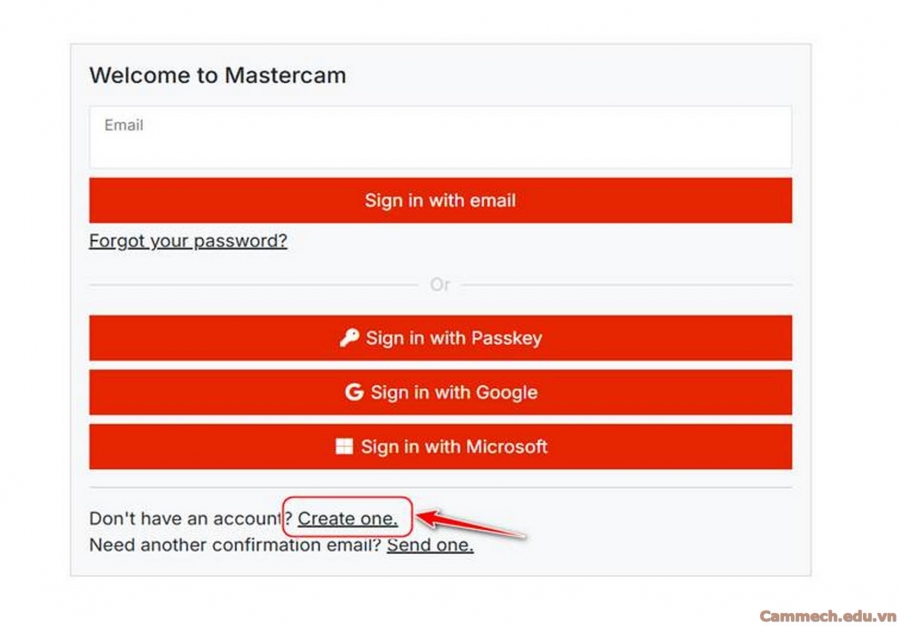
Task: Click the Email input field
Action: point(440,136)
